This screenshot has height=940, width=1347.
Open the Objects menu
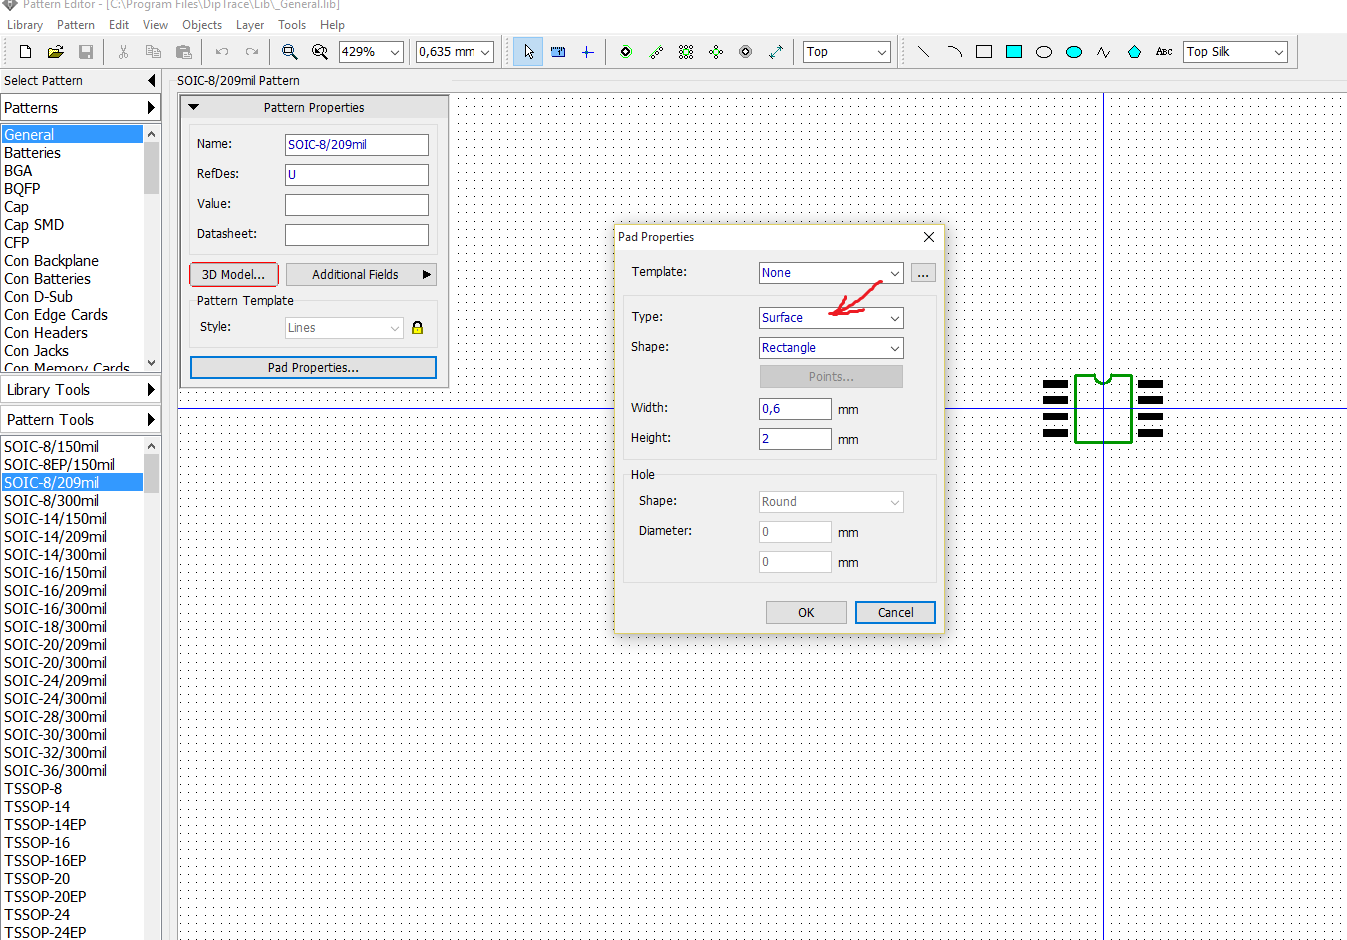(202, 25)
